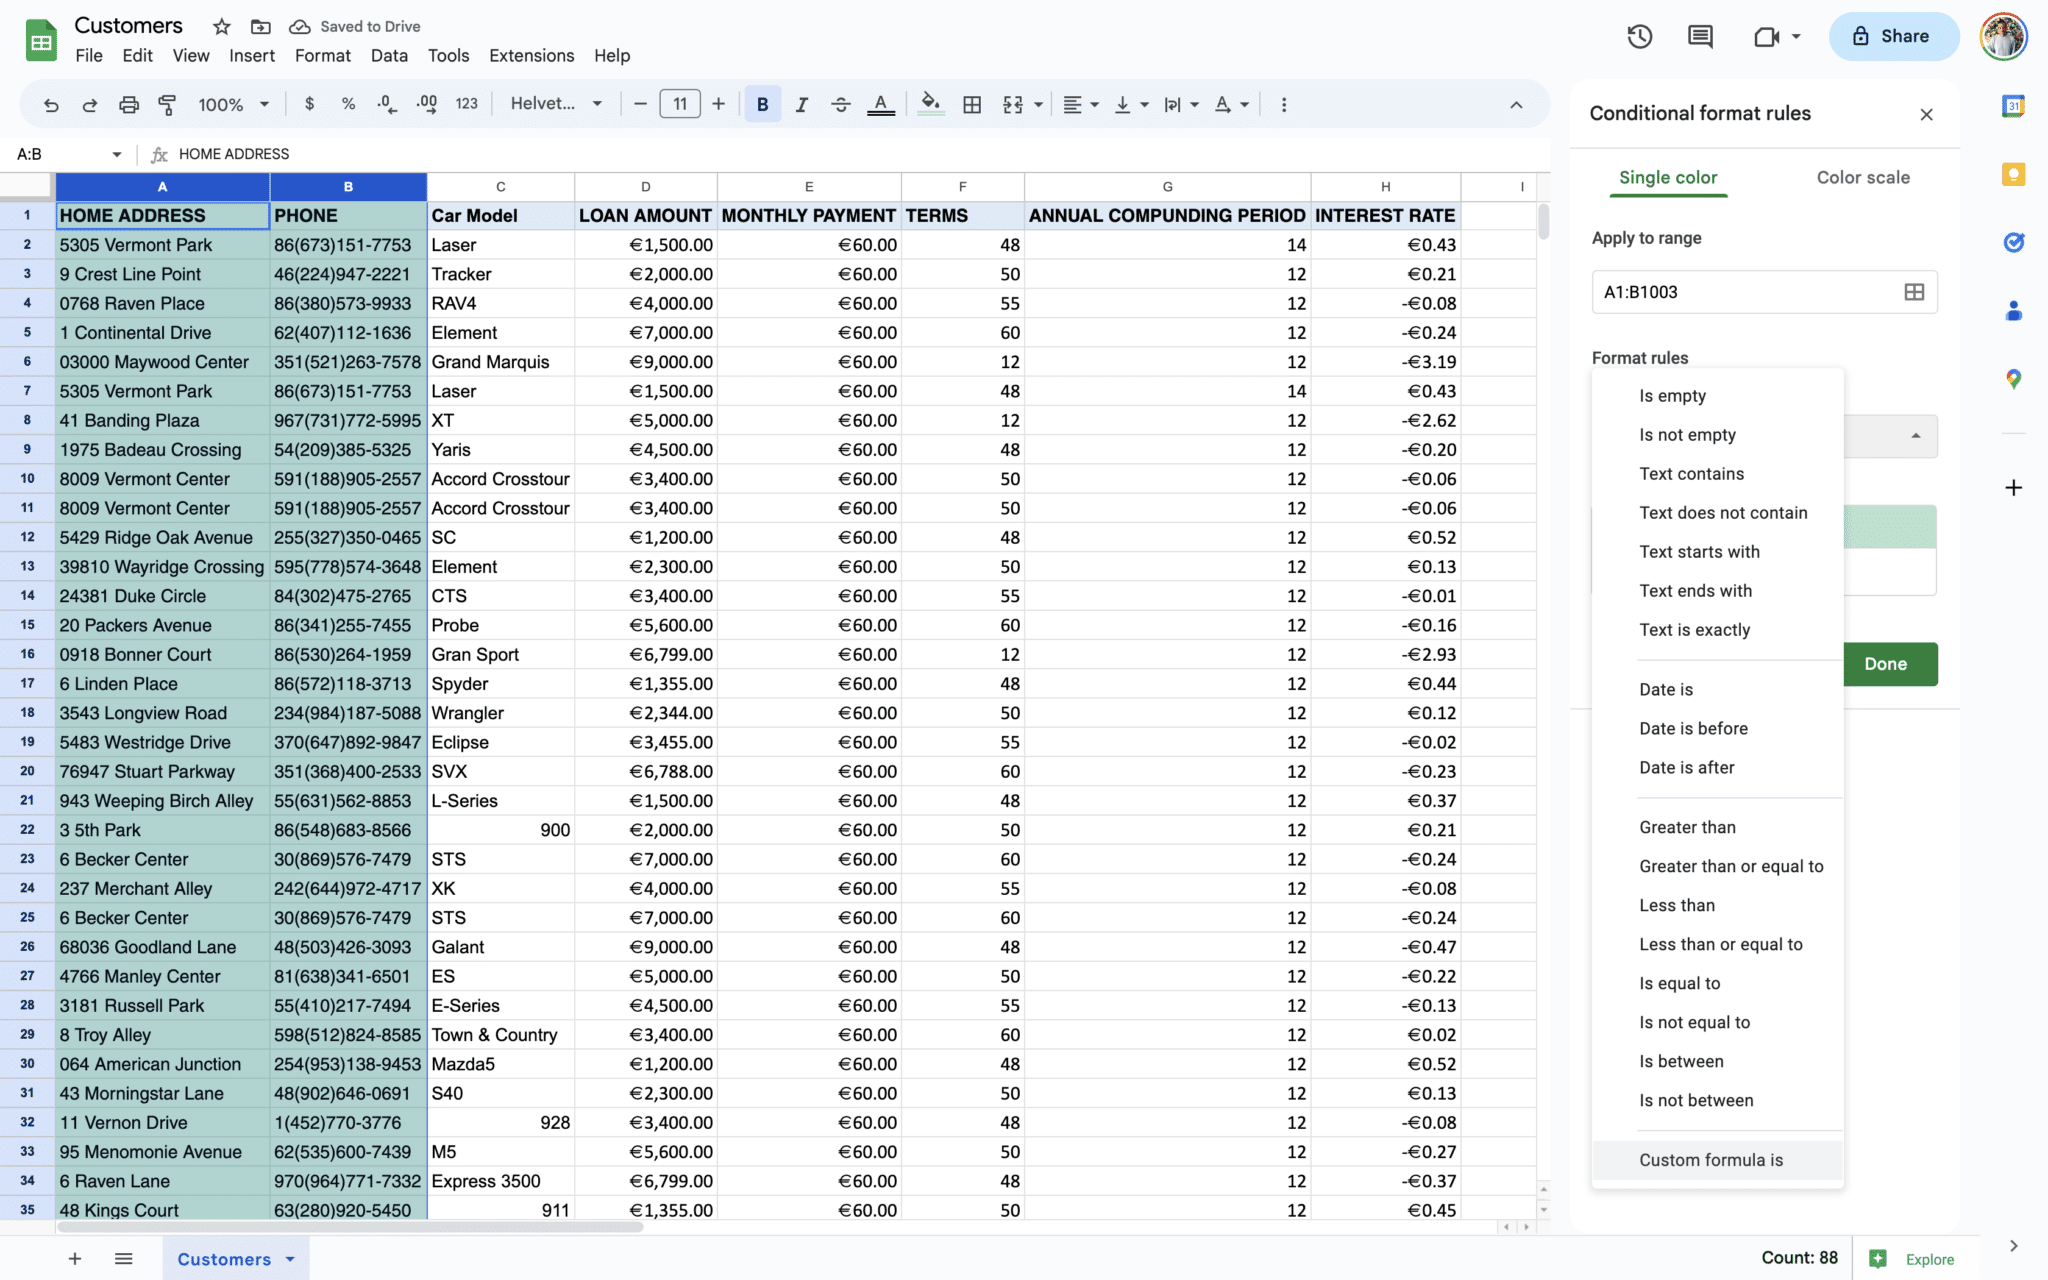
Task: Open the zoom 100% dropdown
Action: pos(233,104)
